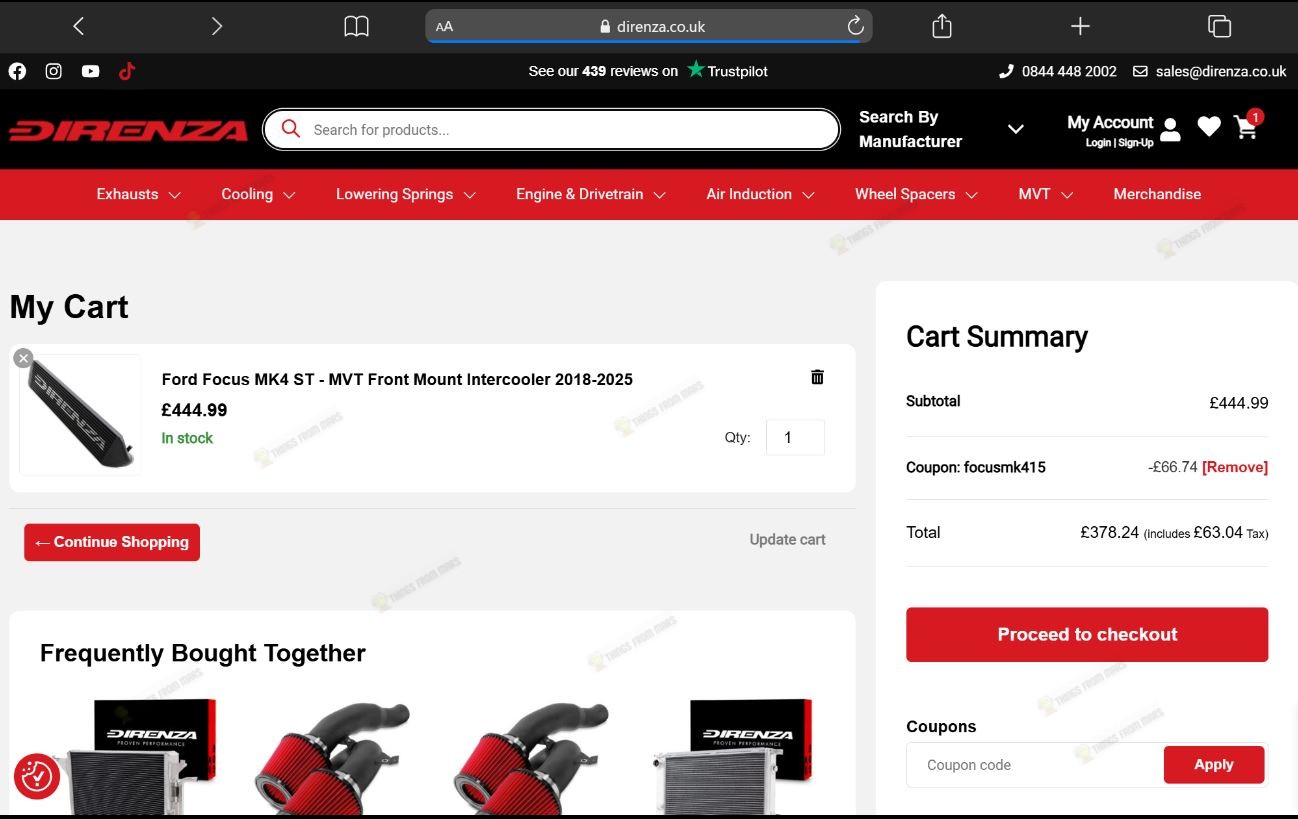Open the third product, a red induction kit

click(x=531, y=758)
